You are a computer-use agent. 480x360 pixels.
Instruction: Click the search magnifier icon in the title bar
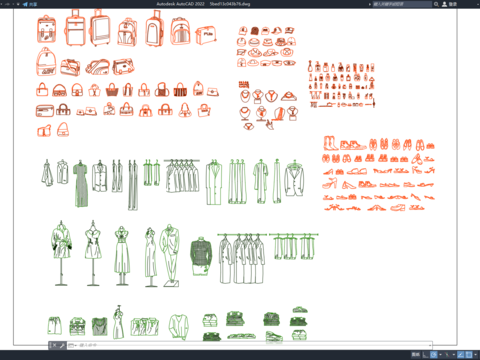[436, 4]
